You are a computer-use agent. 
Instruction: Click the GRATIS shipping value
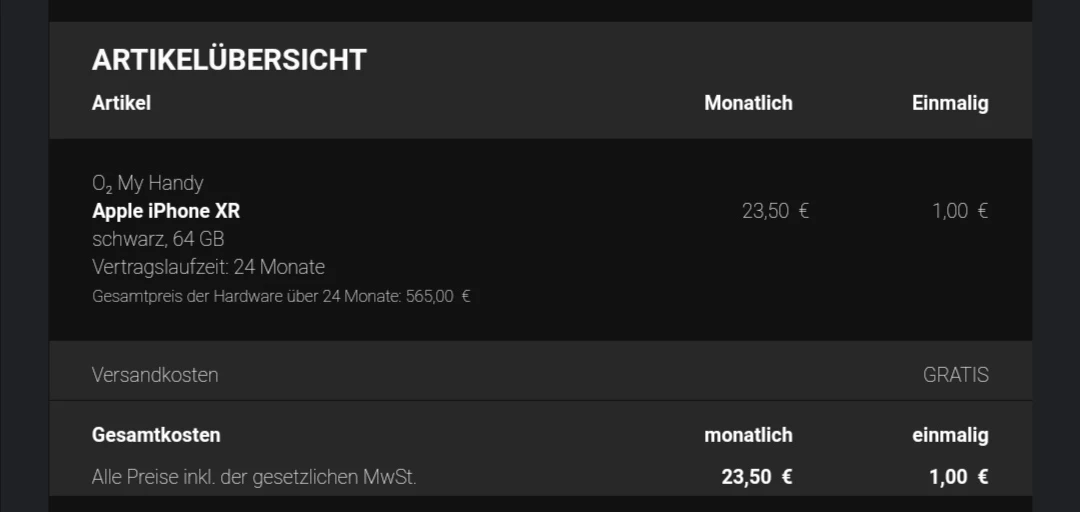coord(956,375)
